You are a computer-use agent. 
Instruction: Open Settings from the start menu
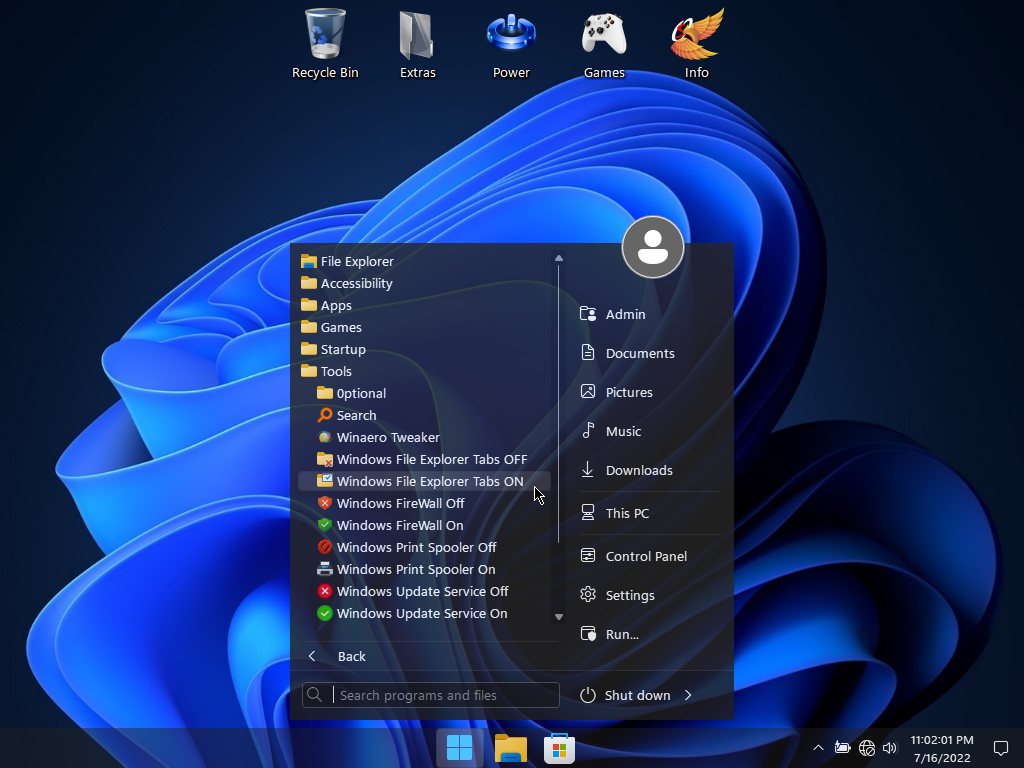click(x=649, y=595)
